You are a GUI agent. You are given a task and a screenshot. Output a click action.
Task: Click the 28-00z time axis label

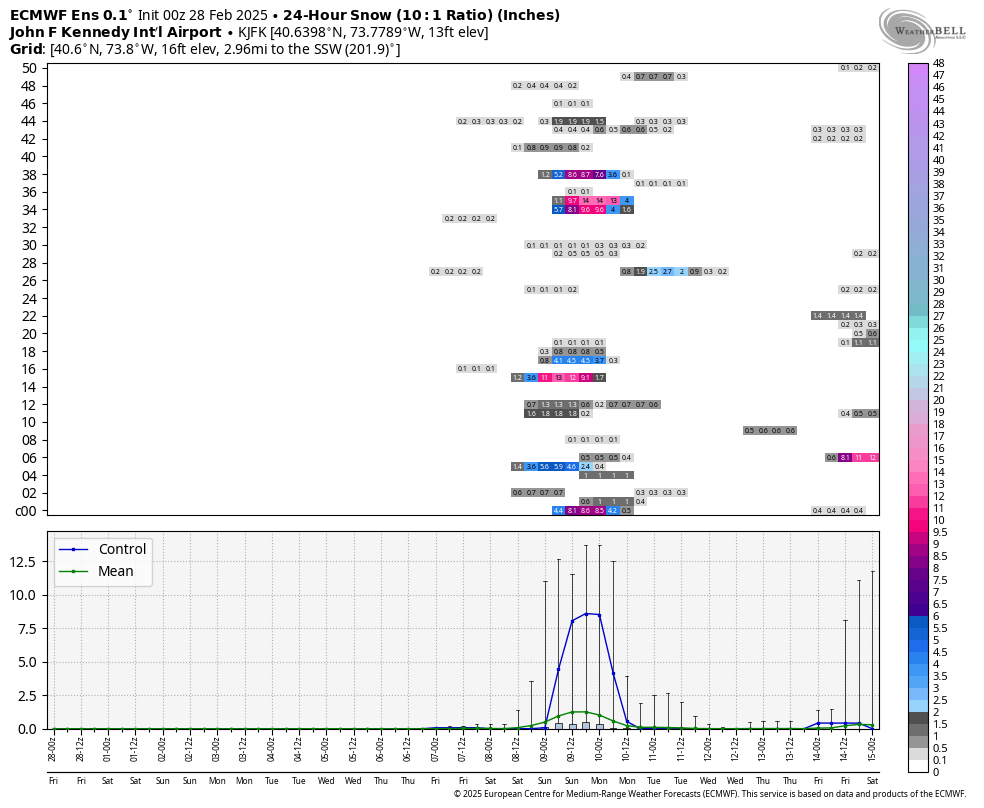[53, 750]
